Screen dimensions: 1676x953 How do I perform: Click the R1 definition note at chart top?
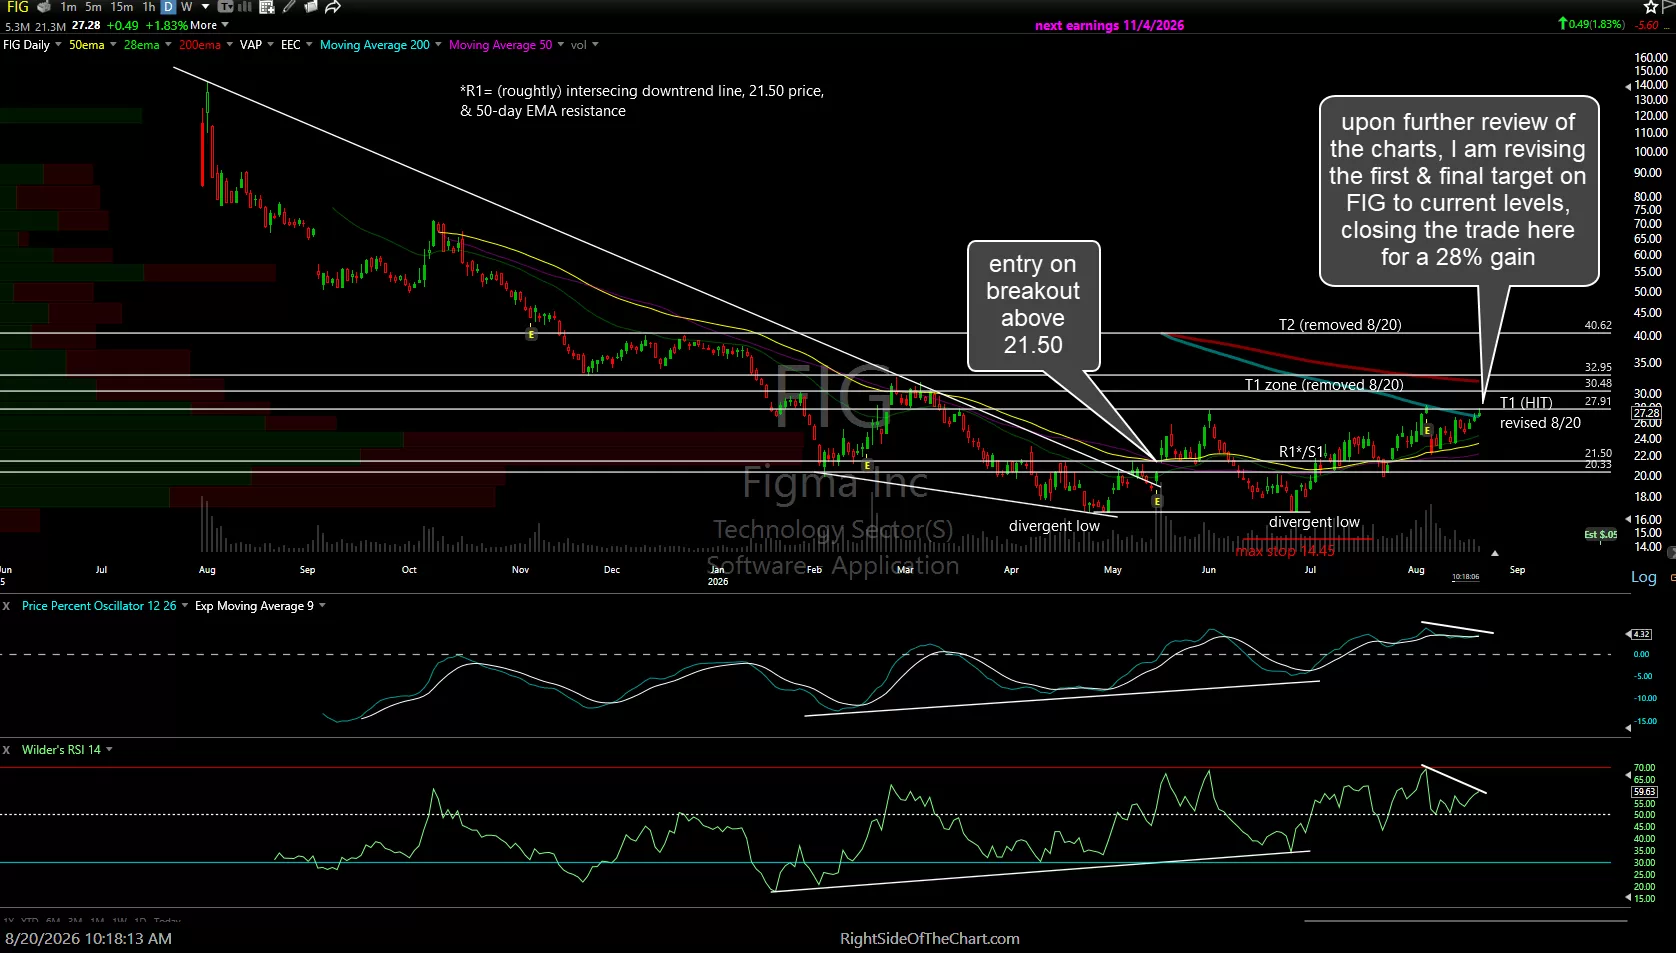642,101
